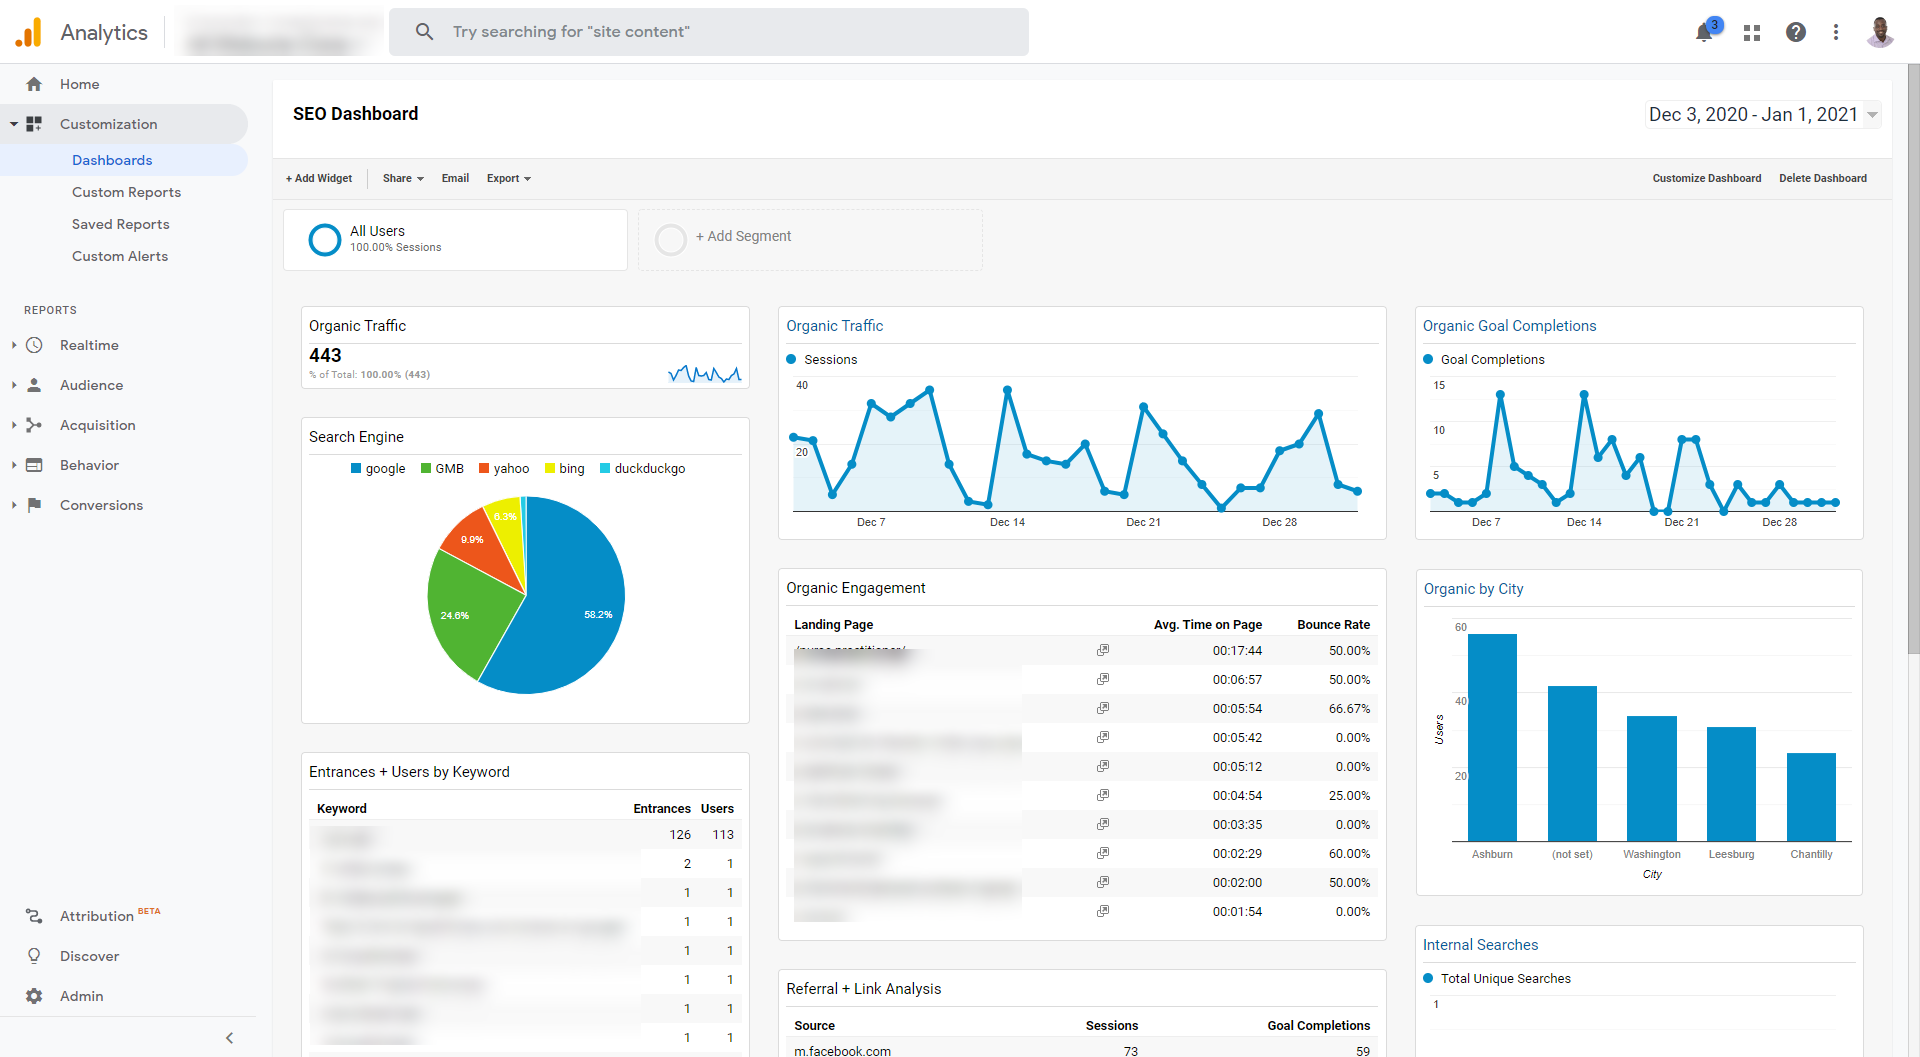
Task: Click the Audience person icon
Action: point(34,385)
